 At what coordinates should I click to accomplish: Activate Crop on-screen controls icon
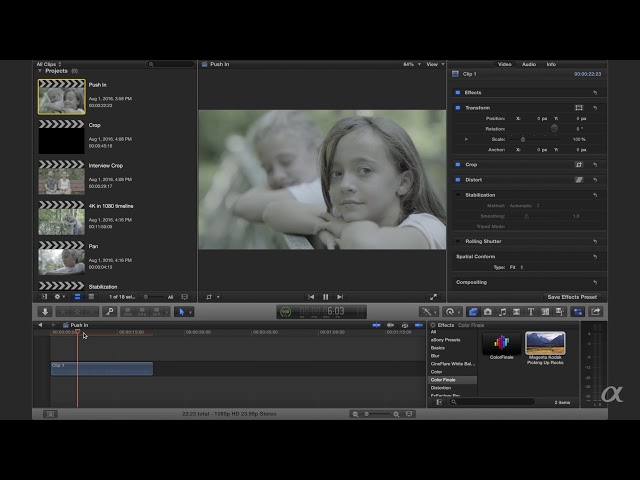click(579, 164)
